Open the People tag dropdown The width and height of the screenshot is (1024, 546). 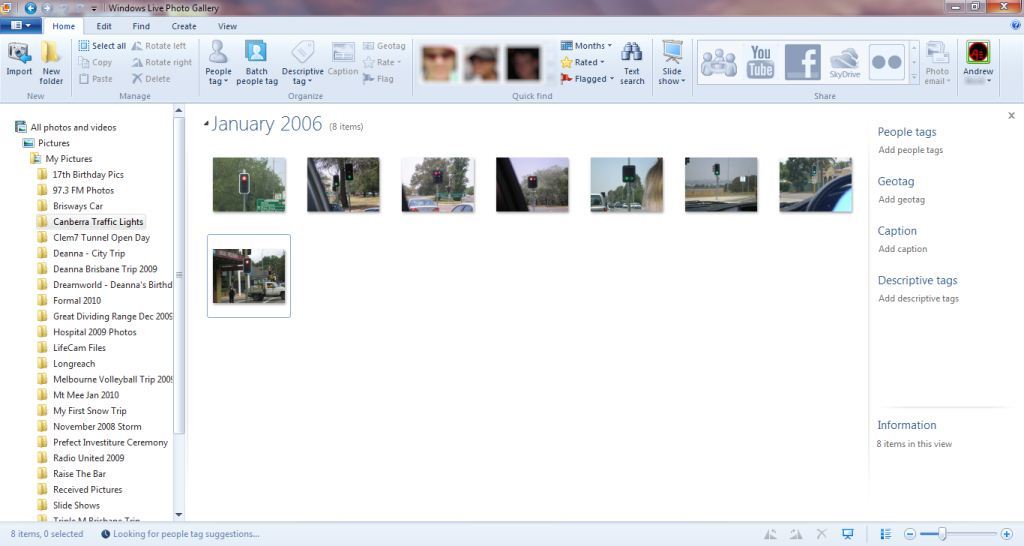(218, 63)
